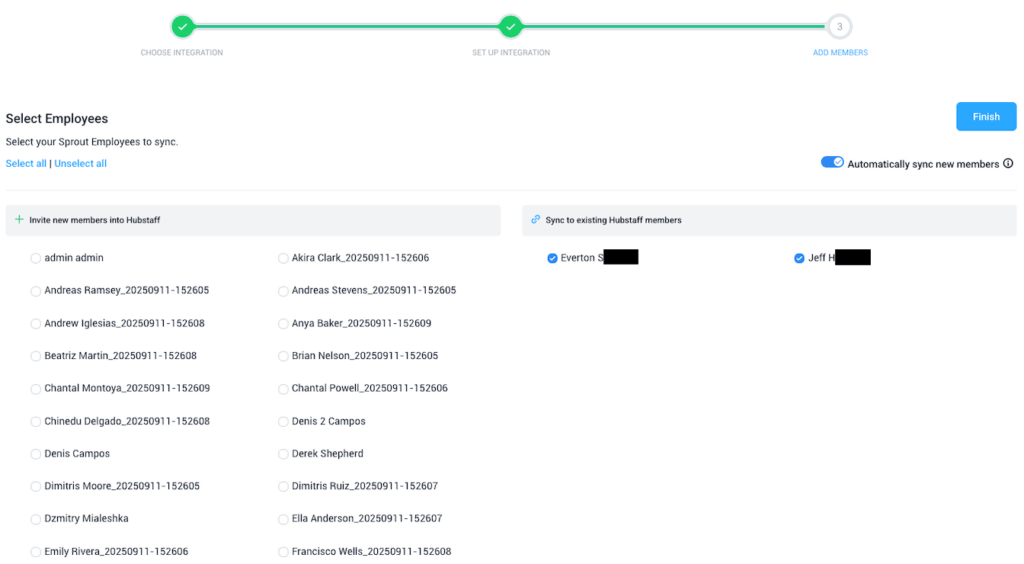Select Dzmitry Mialeshka employee option

click(x=36, y=519)
